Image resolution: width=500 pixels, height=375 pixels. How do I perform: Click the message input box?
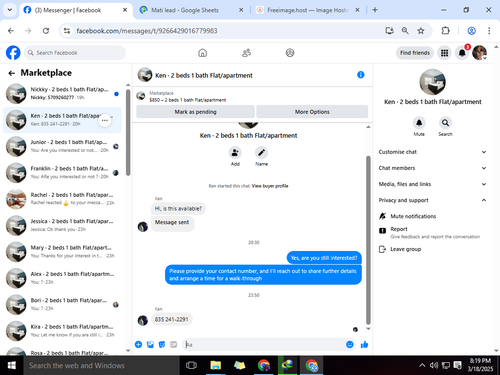(263, 344)
